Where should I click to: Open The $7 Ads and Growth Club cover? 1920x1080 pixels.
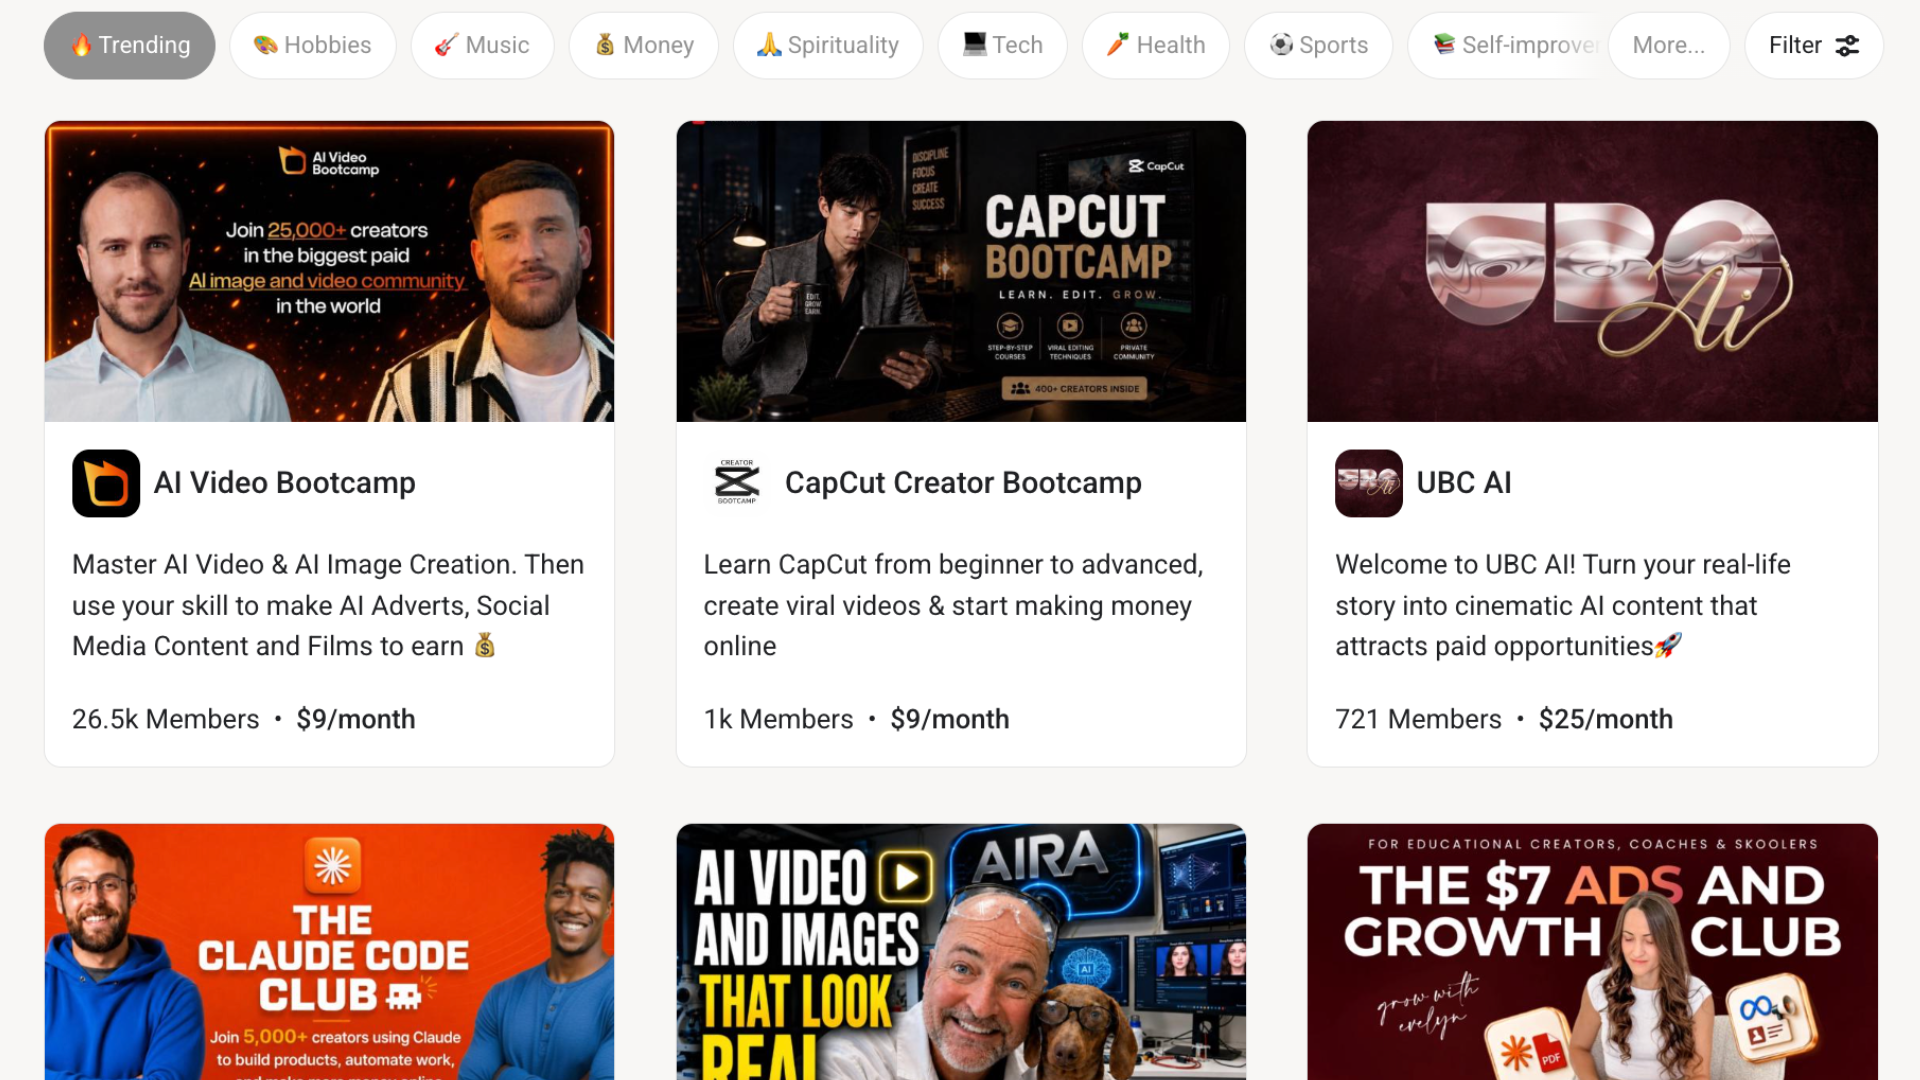1592,951
